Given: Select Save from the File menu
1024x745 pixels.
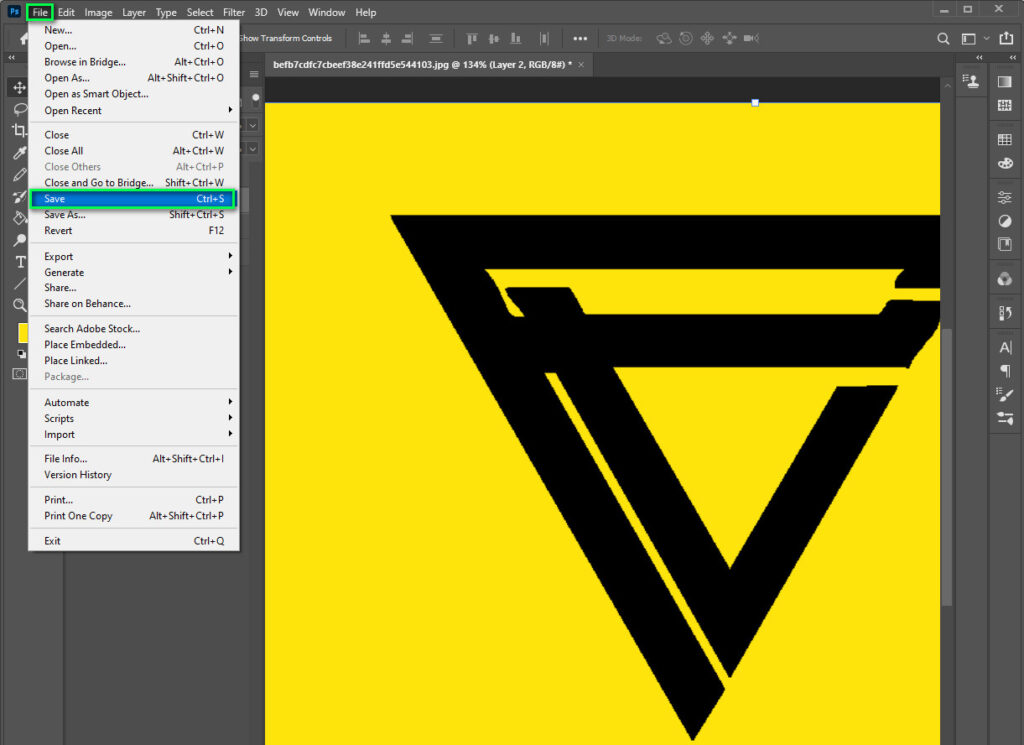Looking at the screenshot, I should 130,198.
